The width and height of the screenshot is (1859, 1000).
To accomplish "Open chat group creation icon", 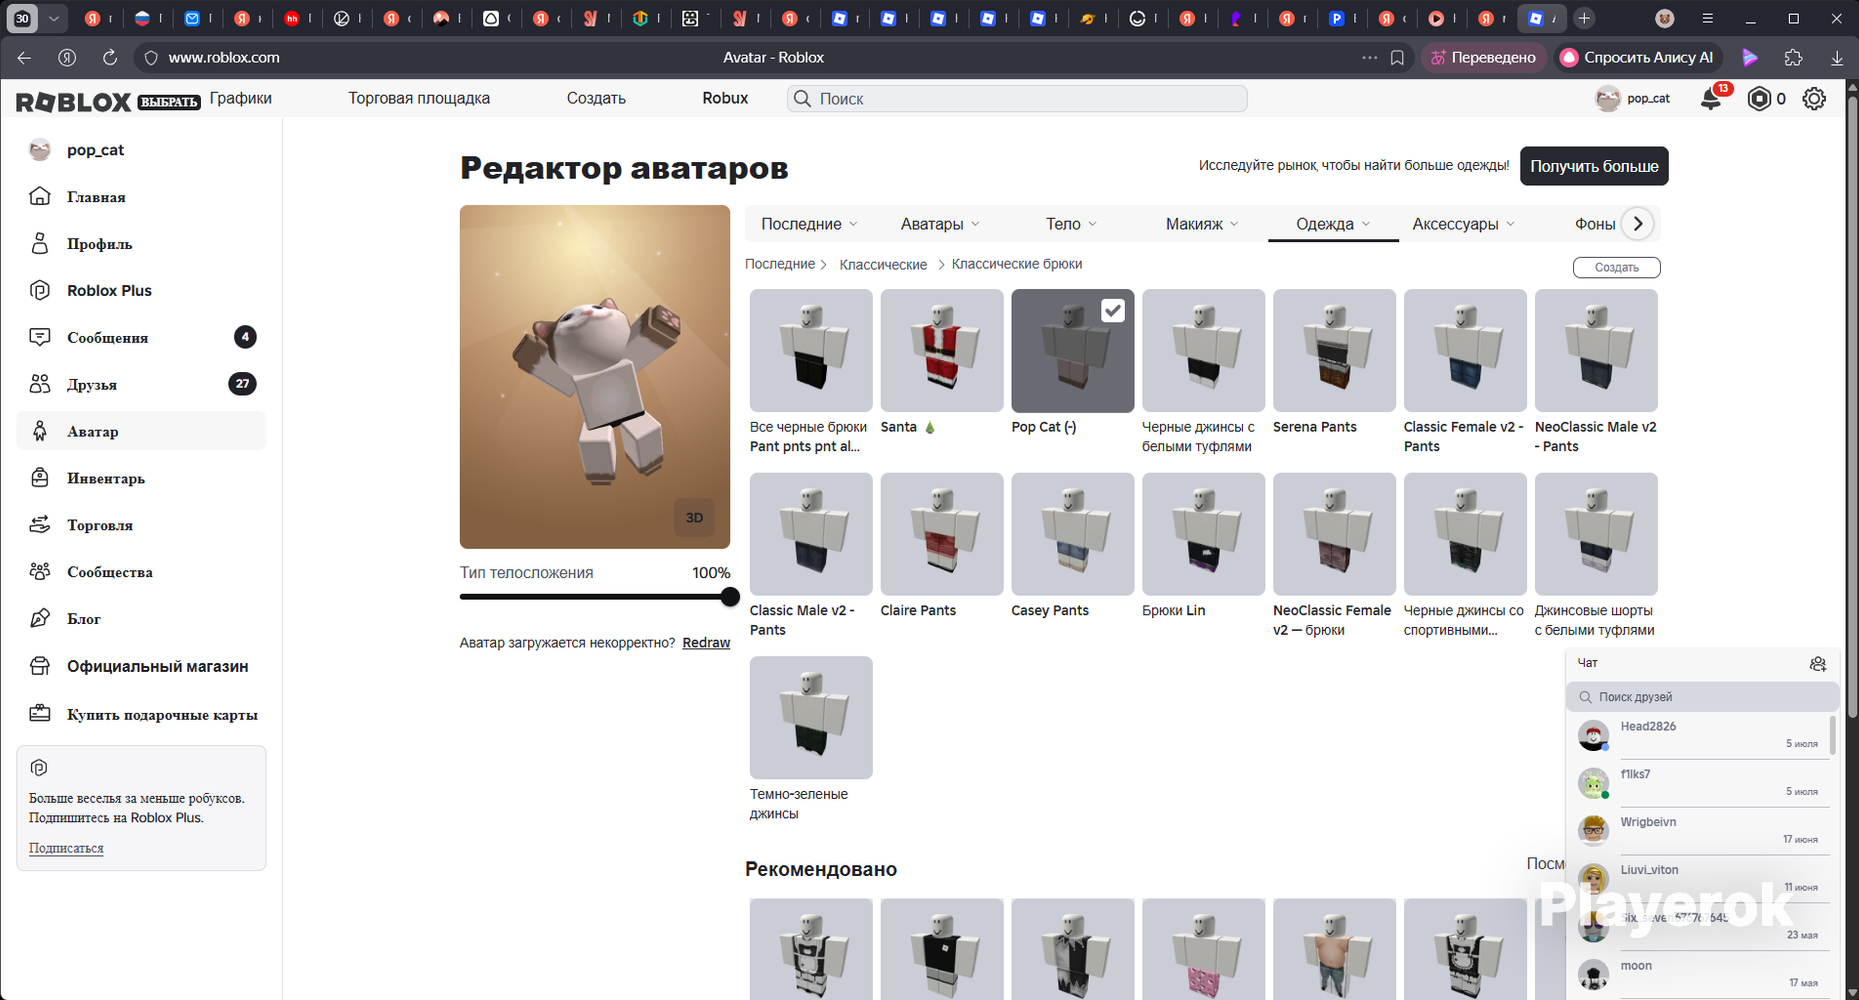I will [1818, 664].
